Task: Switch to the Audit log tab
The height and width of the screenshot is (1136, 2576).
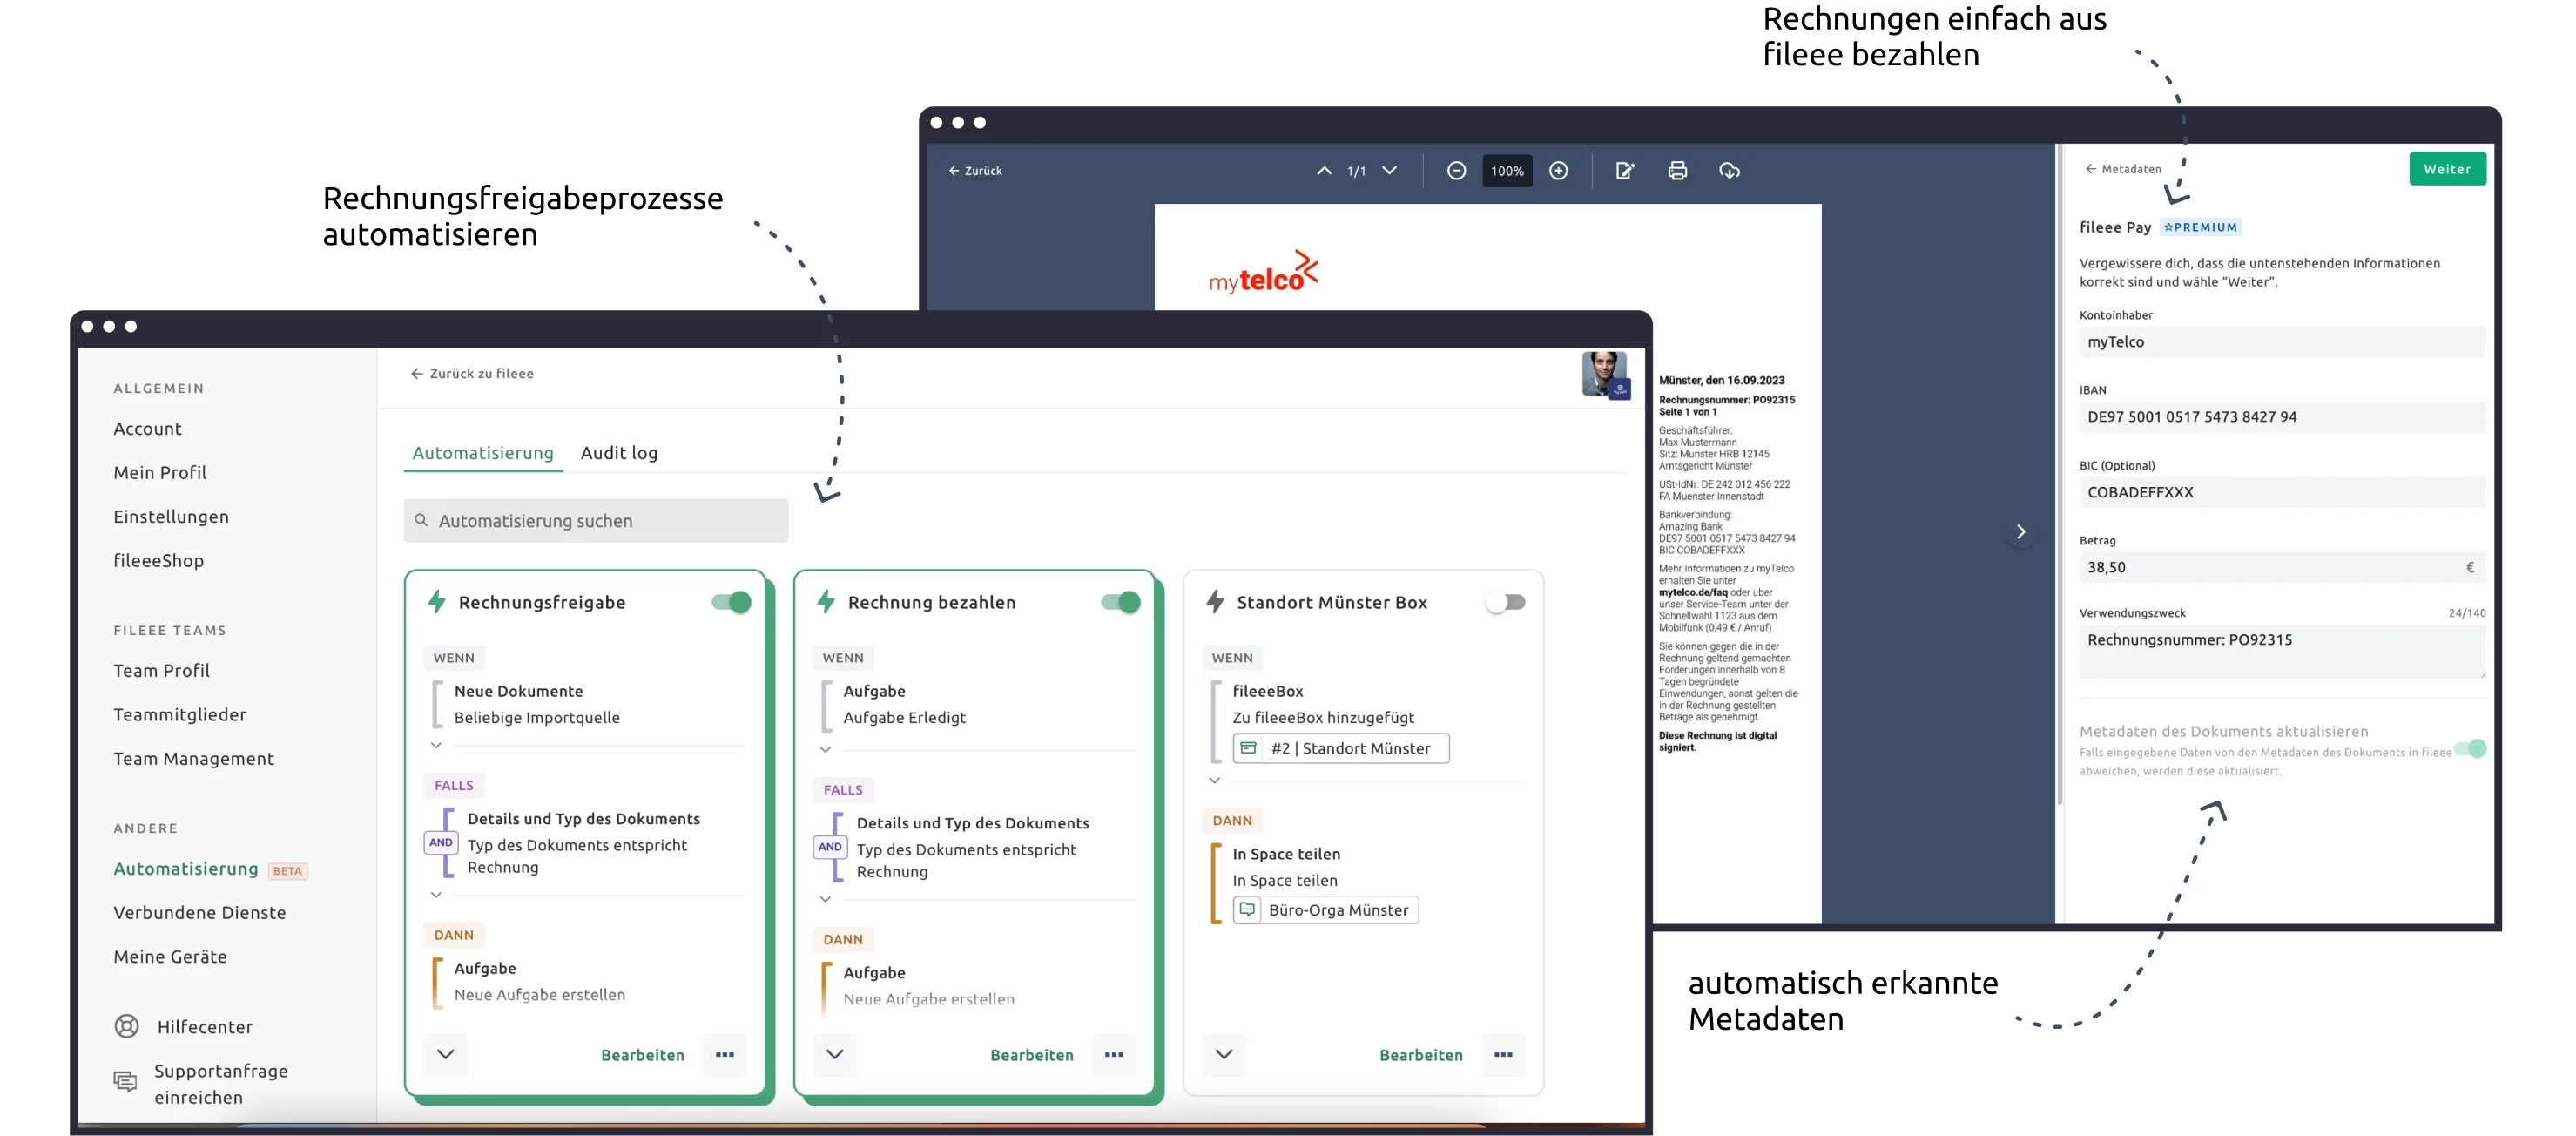Action: click(x=619, y=453)
